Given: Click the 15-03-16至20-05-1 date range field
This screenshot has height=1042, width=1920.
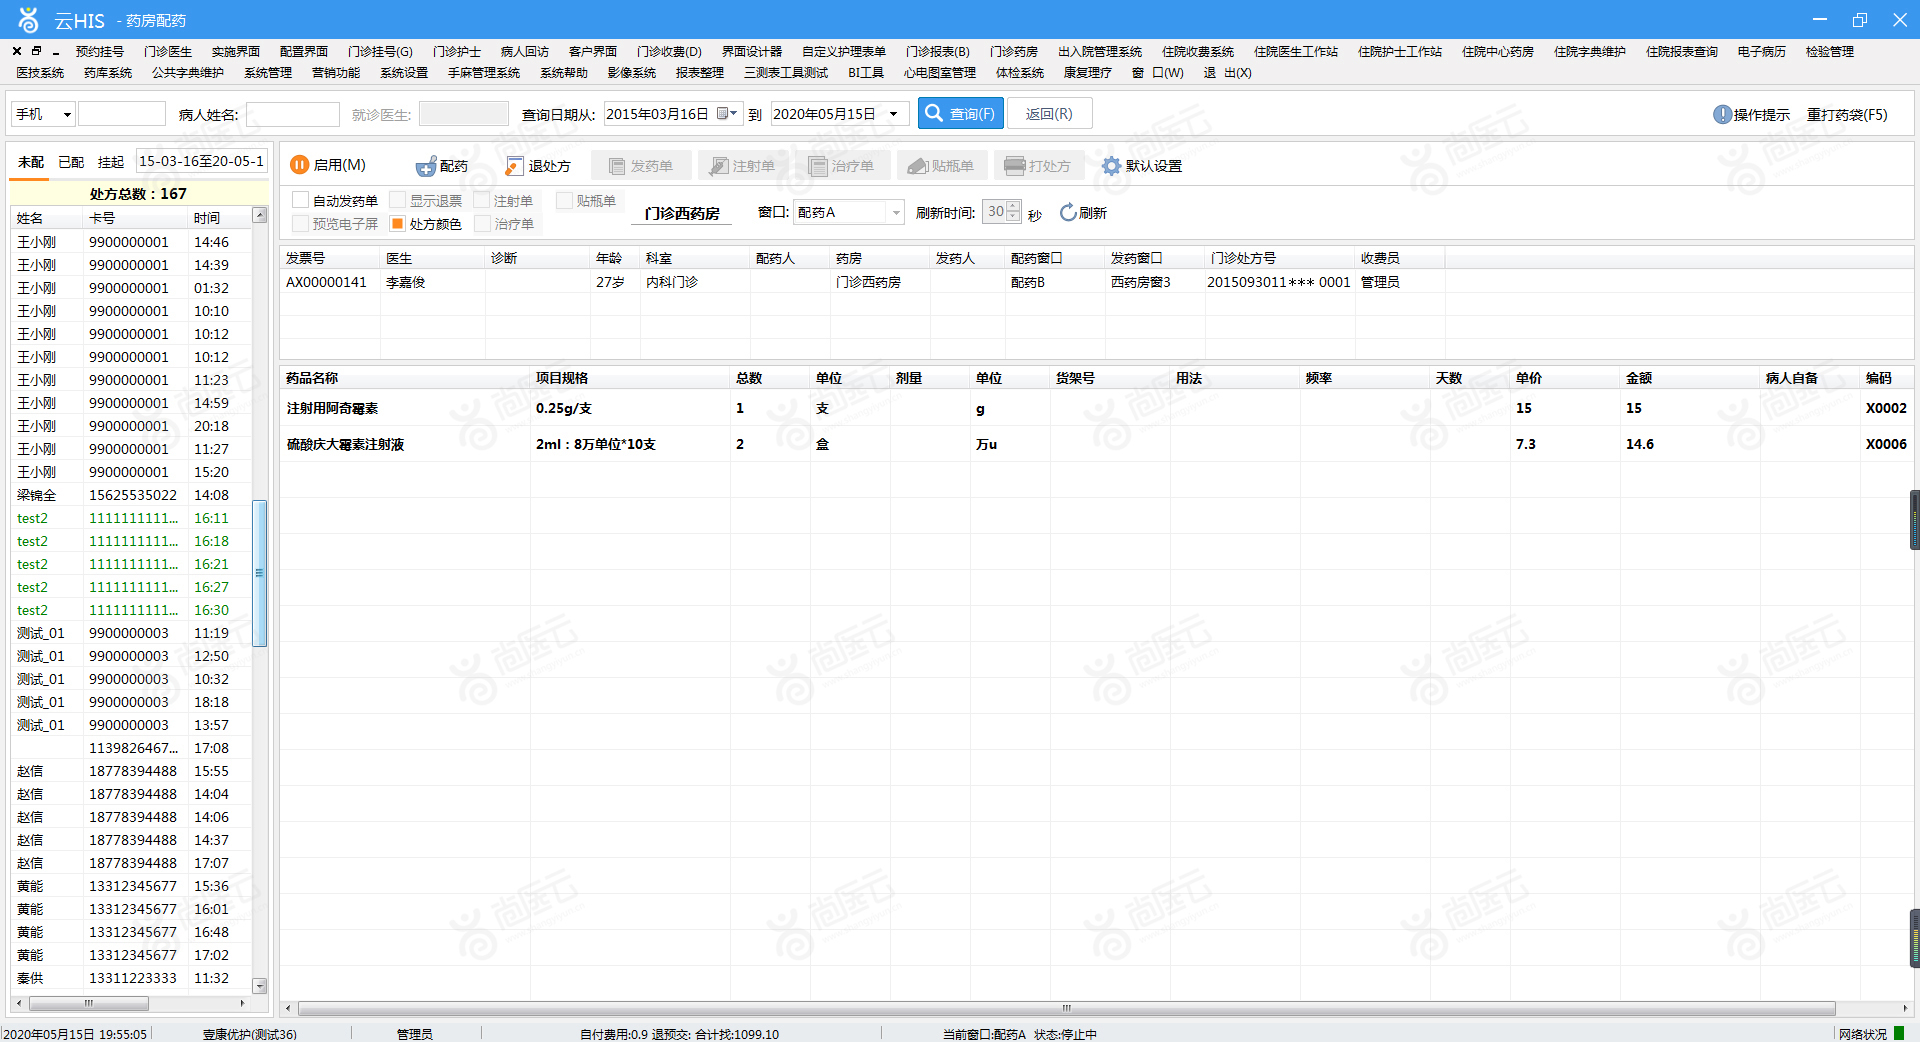Looking at the screenshot, I should pyautogui.click(x=202, y=161).
